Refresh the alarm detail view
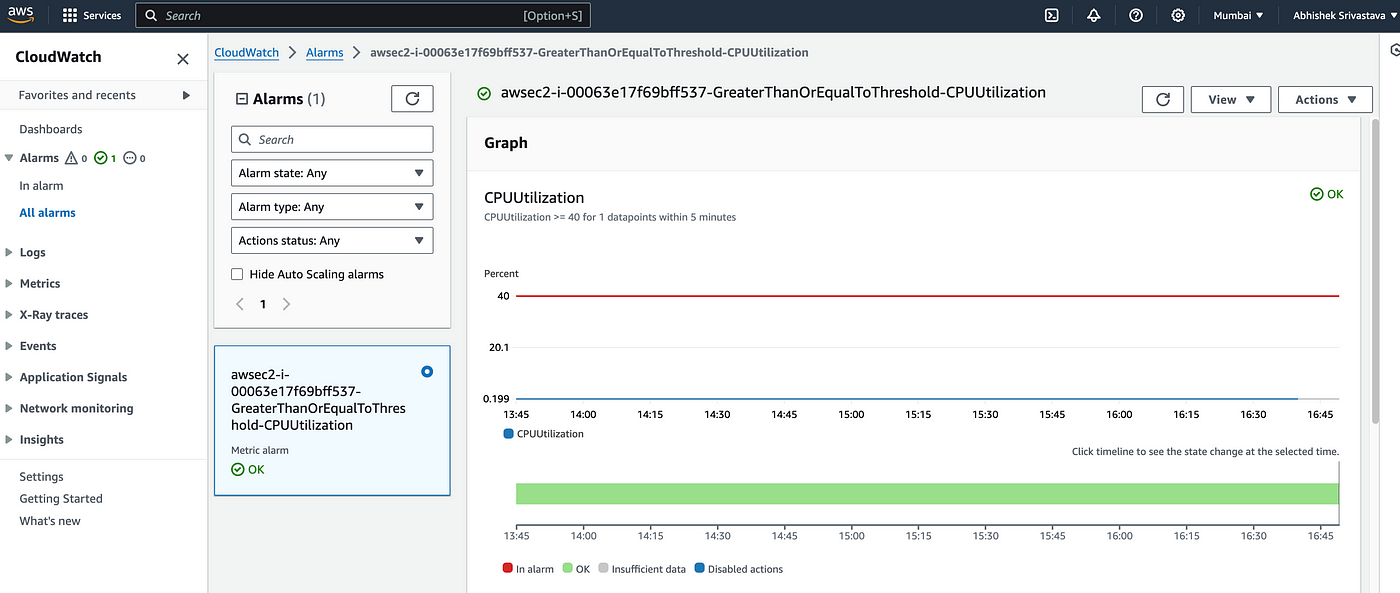This screenshot has width=1400, height=593. 1162,99
